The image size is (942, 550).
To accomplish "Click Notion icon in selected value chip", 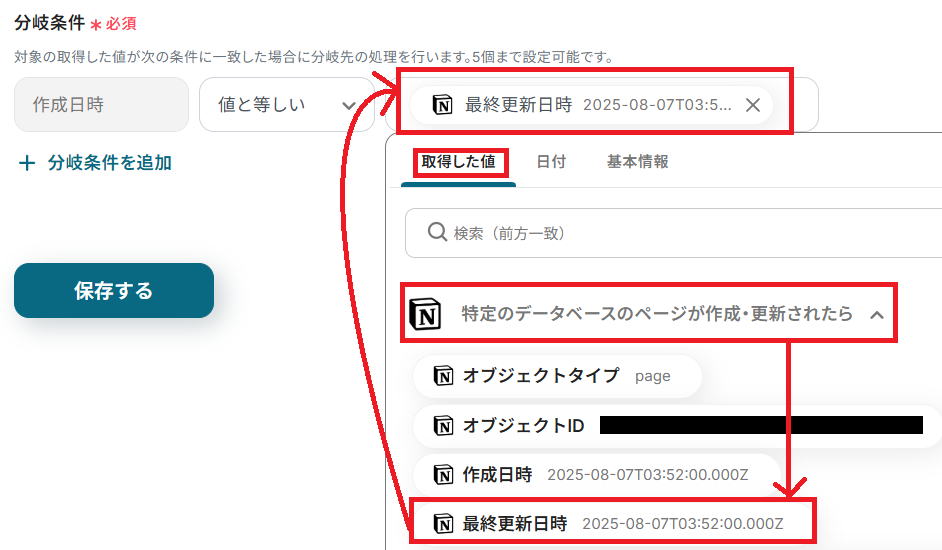I will pos(443,105).
